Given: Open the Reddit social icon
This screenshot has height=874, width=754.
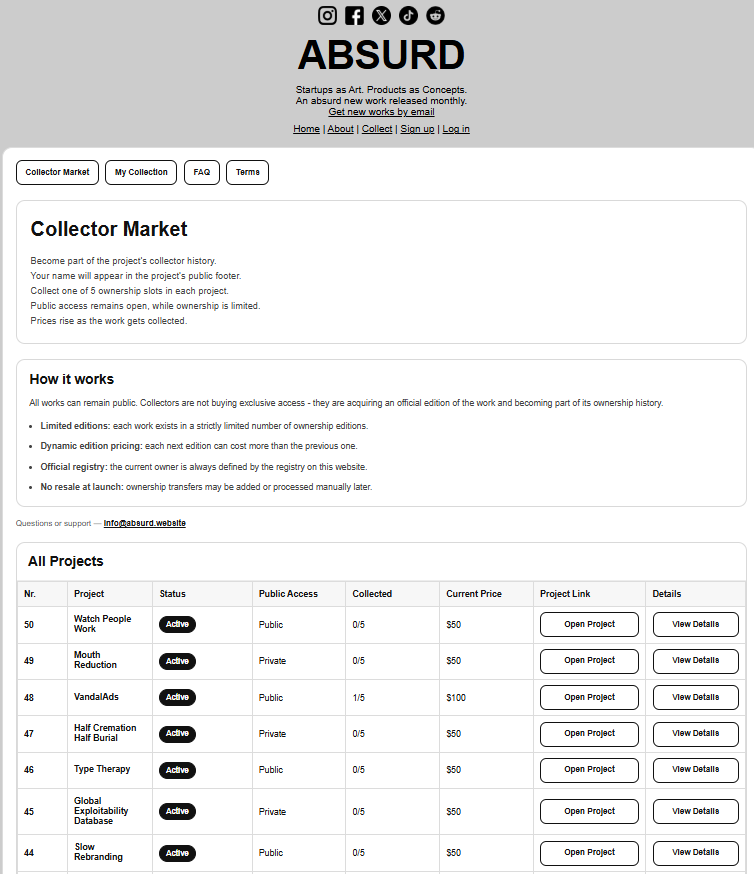Looking at the screenshot, I should pos(435,16).
